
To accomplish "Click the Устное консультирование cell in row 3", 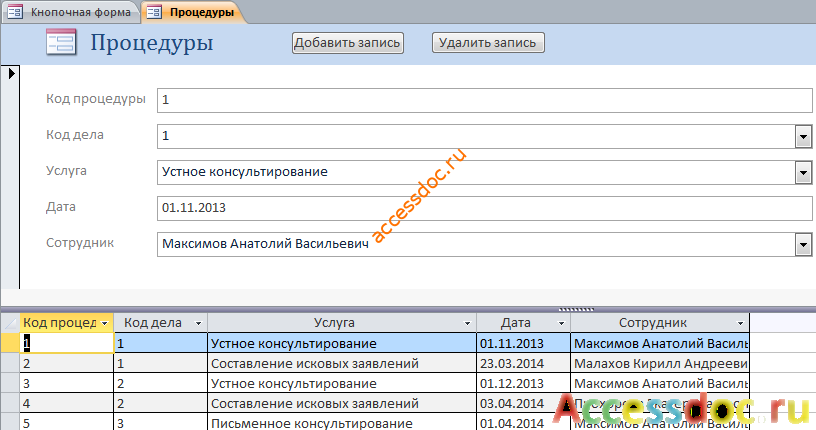I will 342,384.
